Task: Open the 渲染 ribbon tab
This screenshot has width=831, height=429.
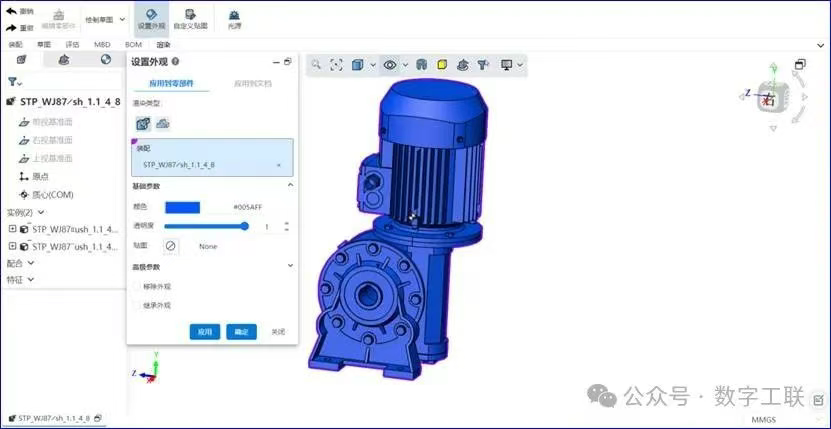Action: 163,45
